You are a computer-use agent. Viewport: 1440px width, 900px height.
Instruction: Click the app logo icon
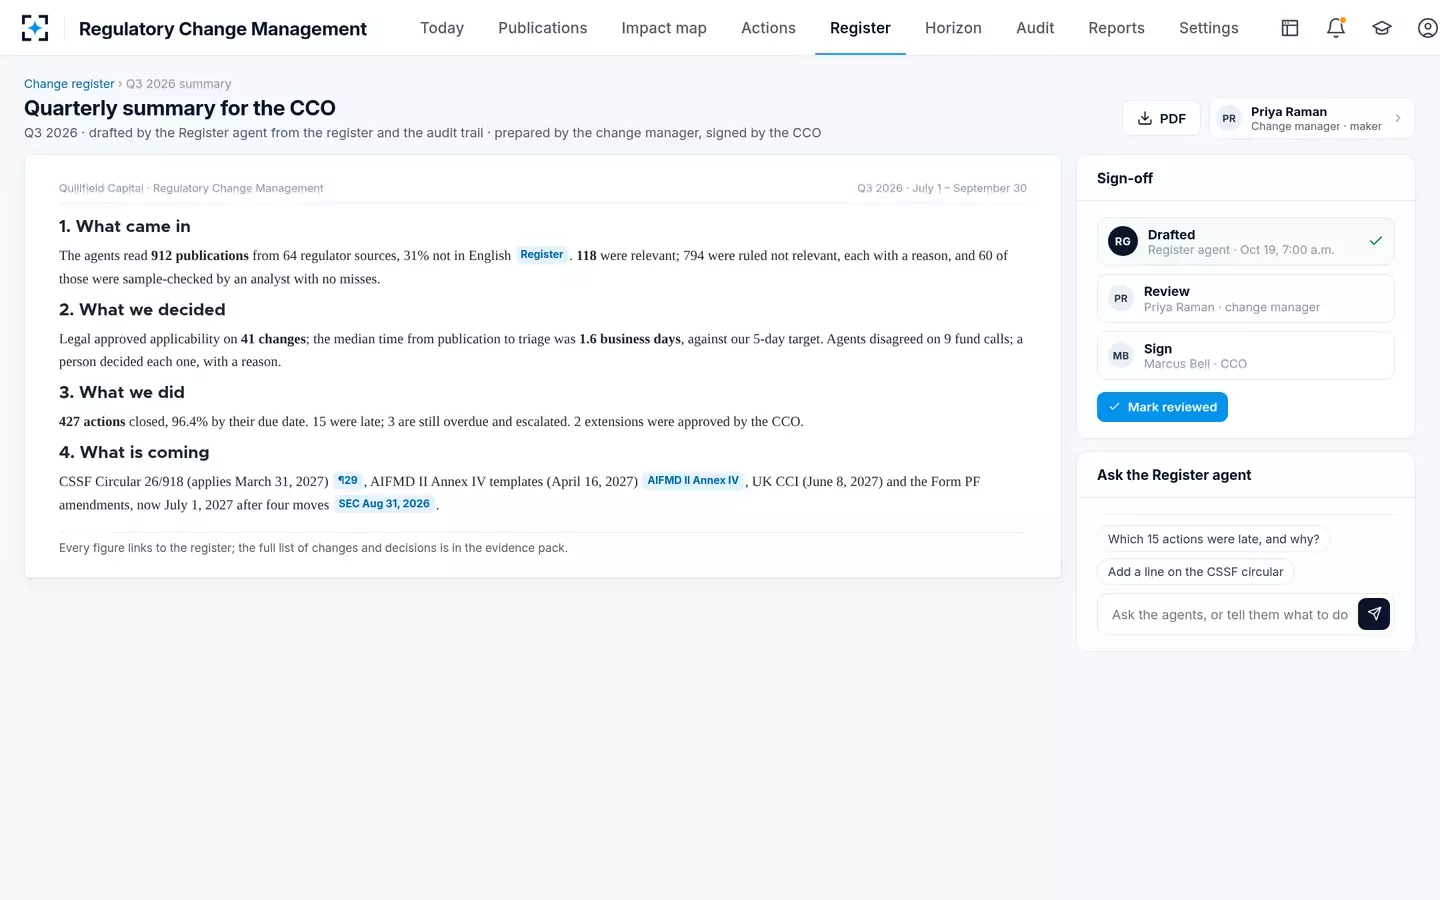(x=35, y=28)
